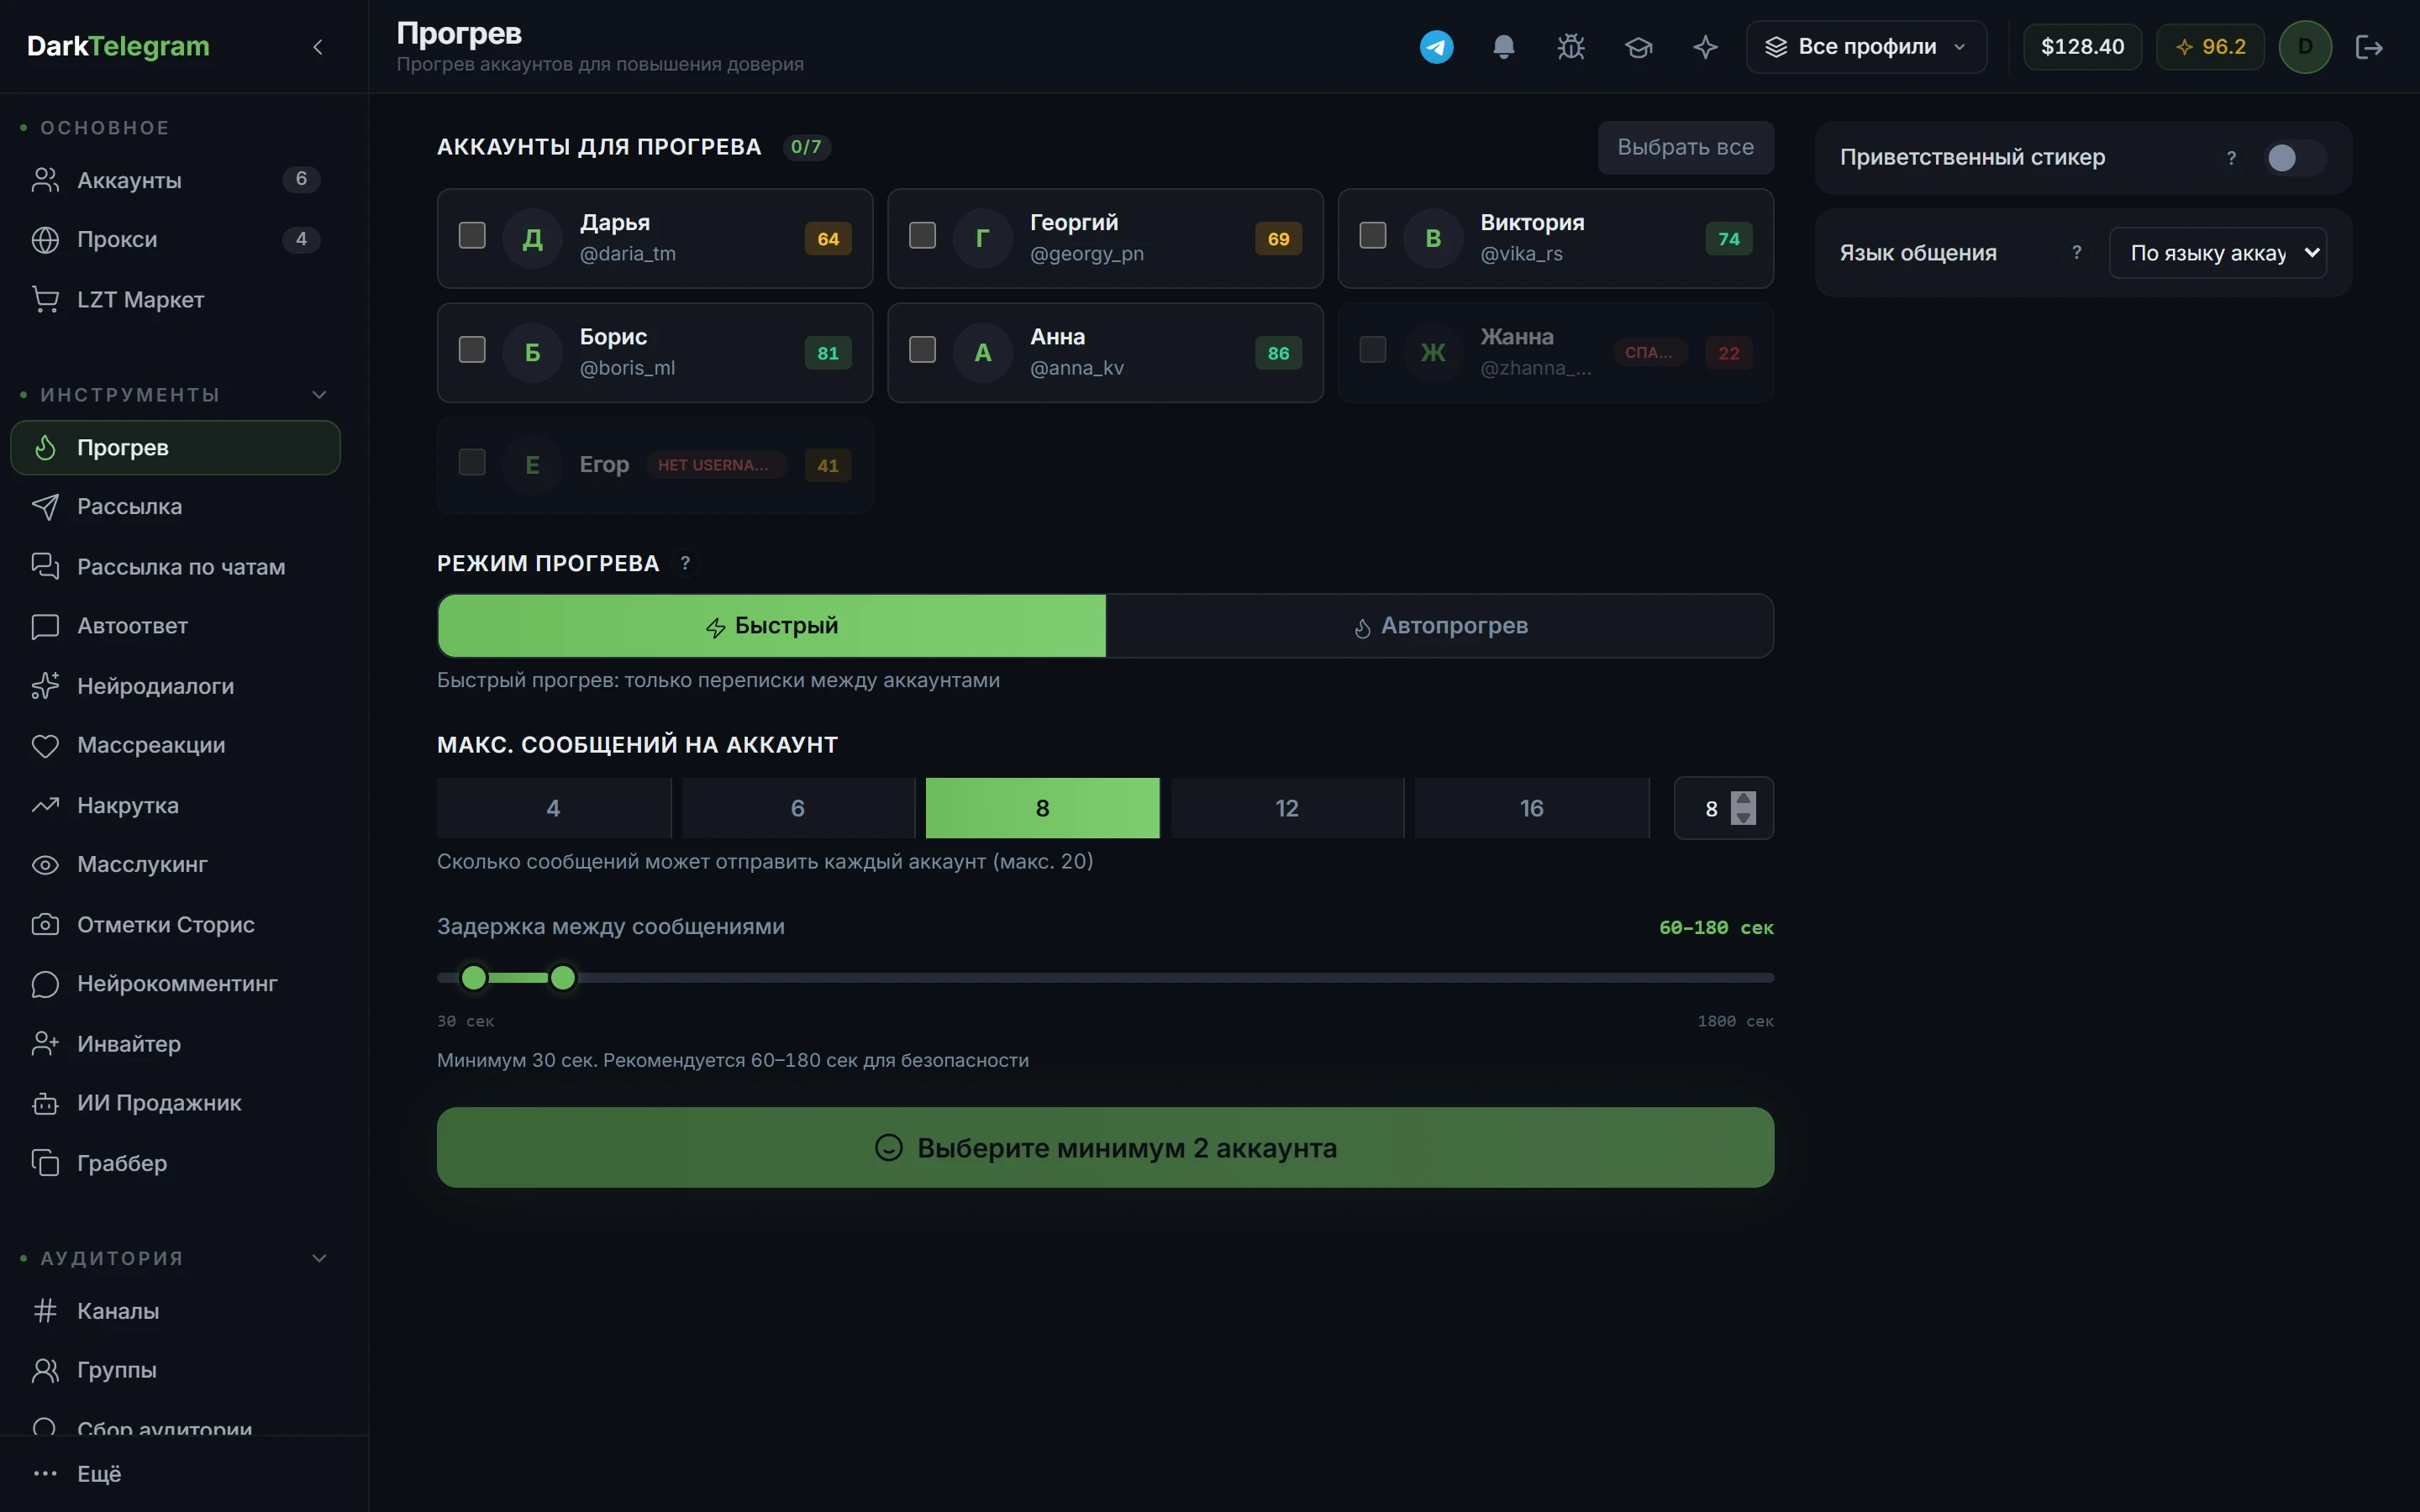Open notifications bell
This screenshot has width=2420, height=1512.
1503,47
